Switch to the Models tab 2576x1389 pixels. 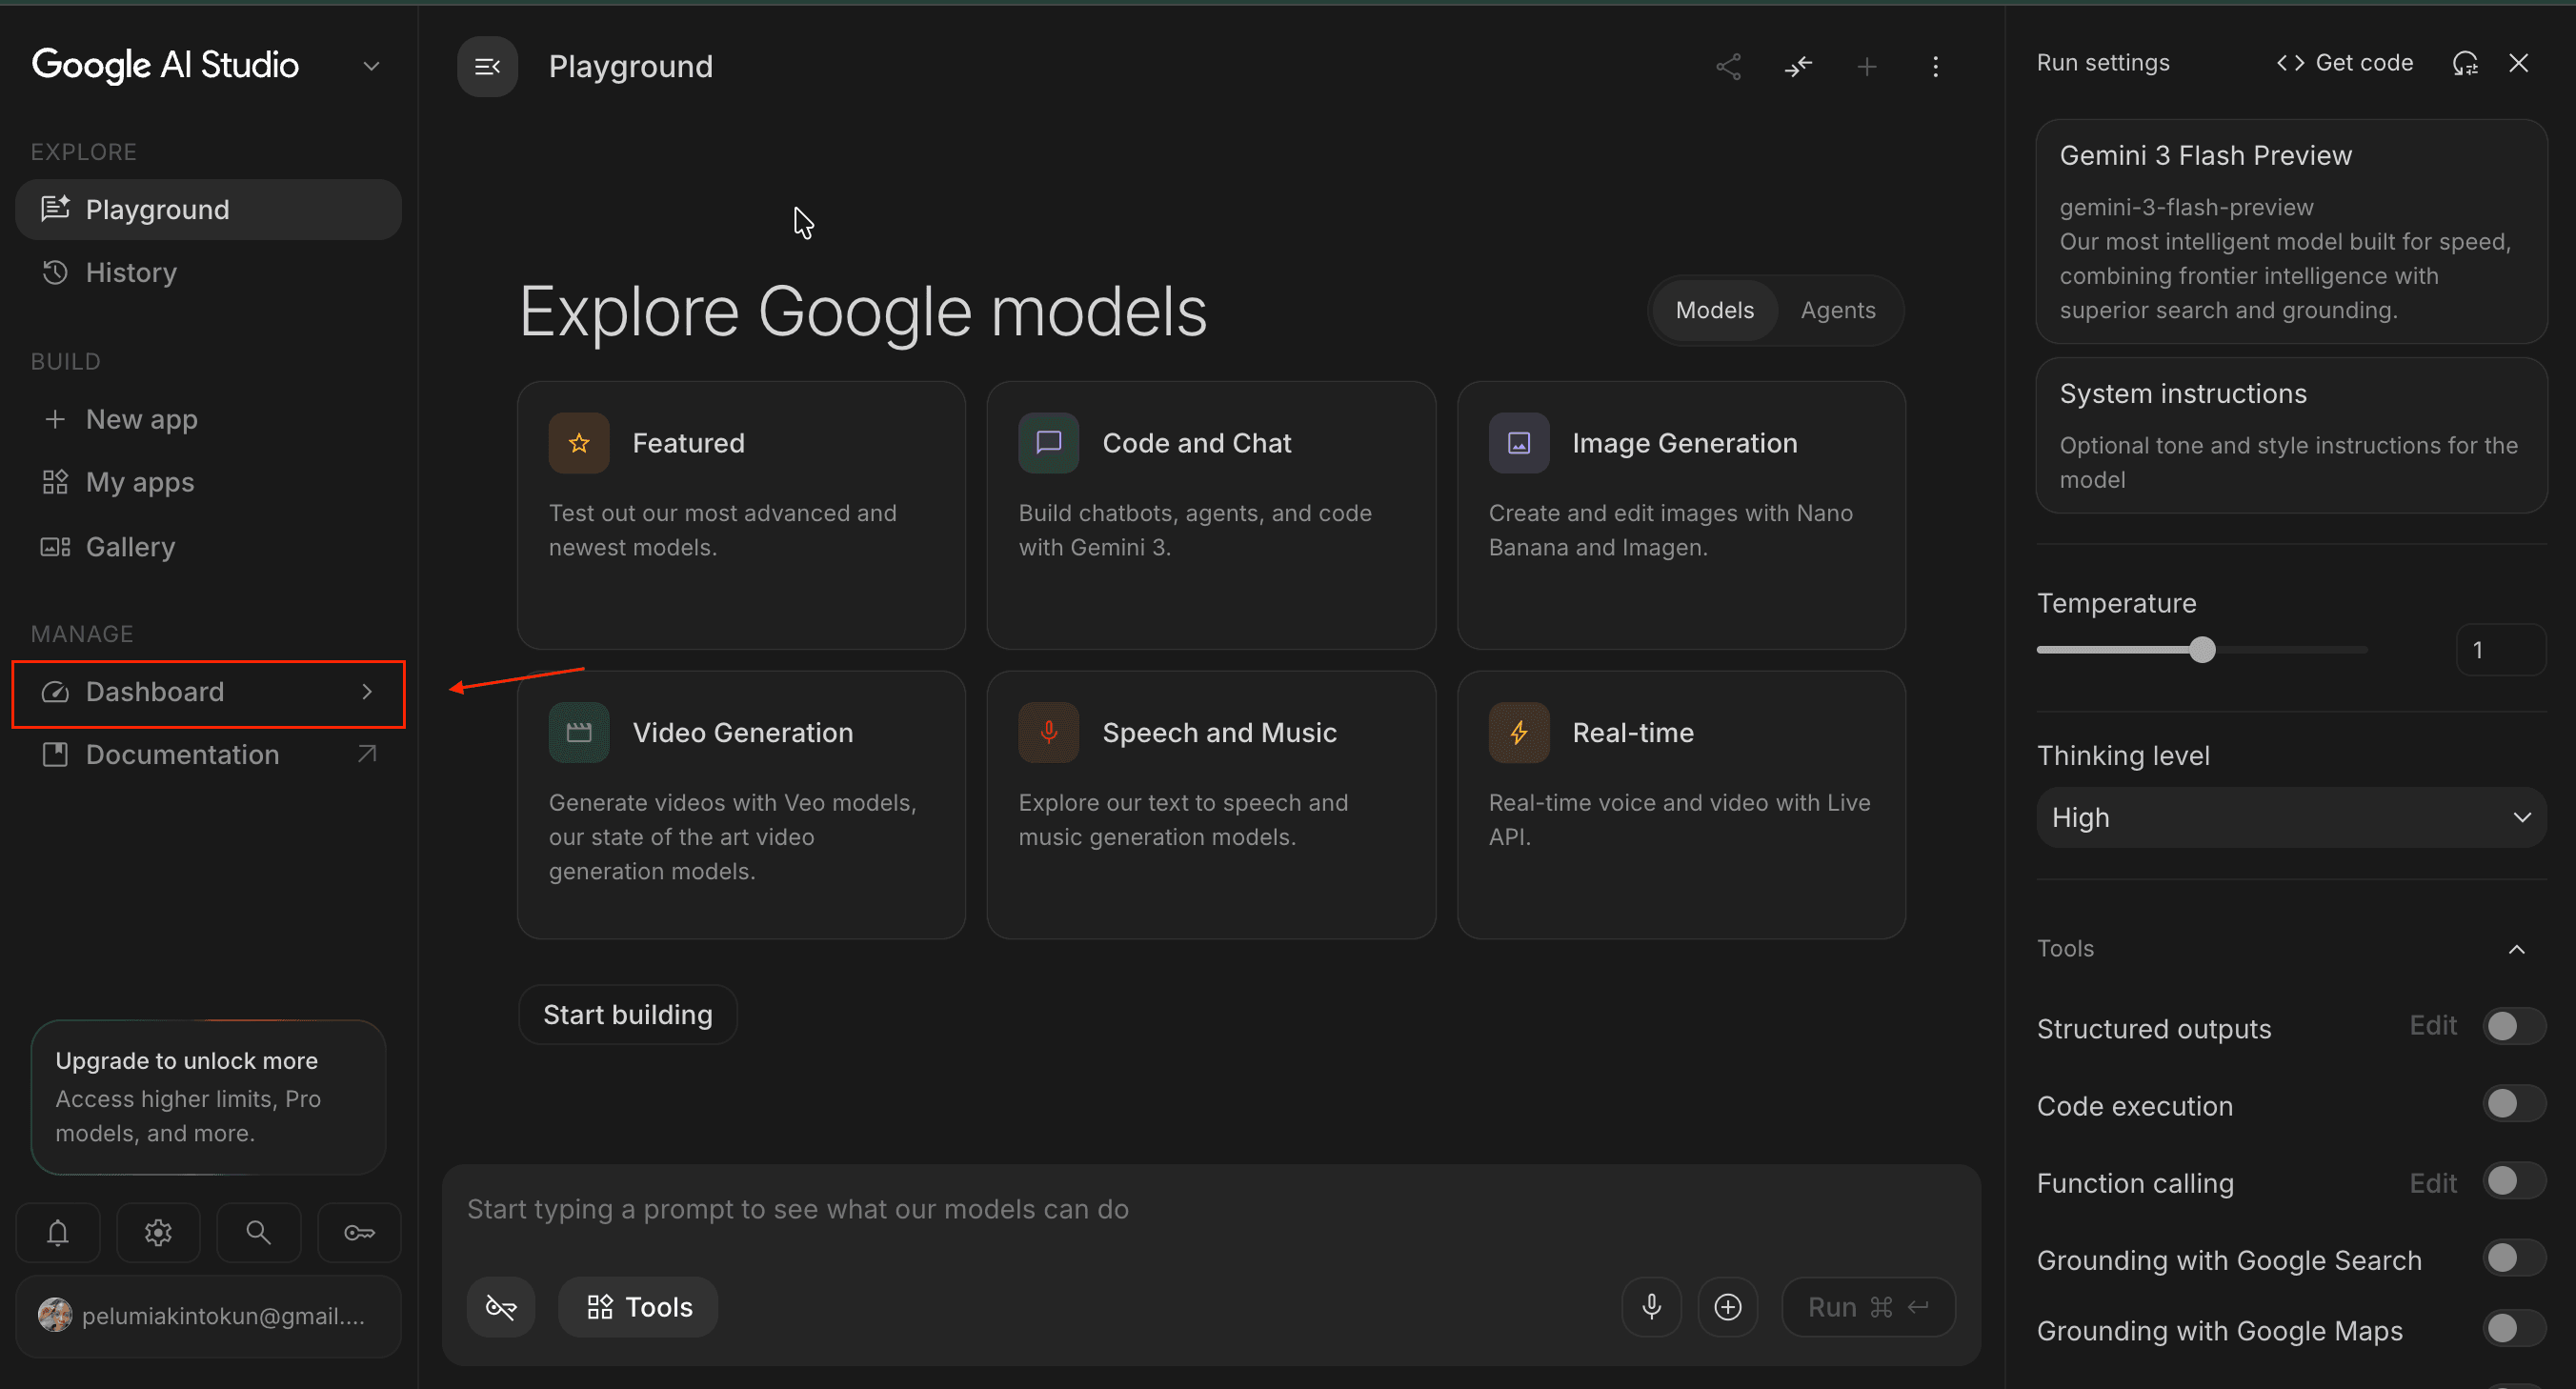tap(1714, 310)
